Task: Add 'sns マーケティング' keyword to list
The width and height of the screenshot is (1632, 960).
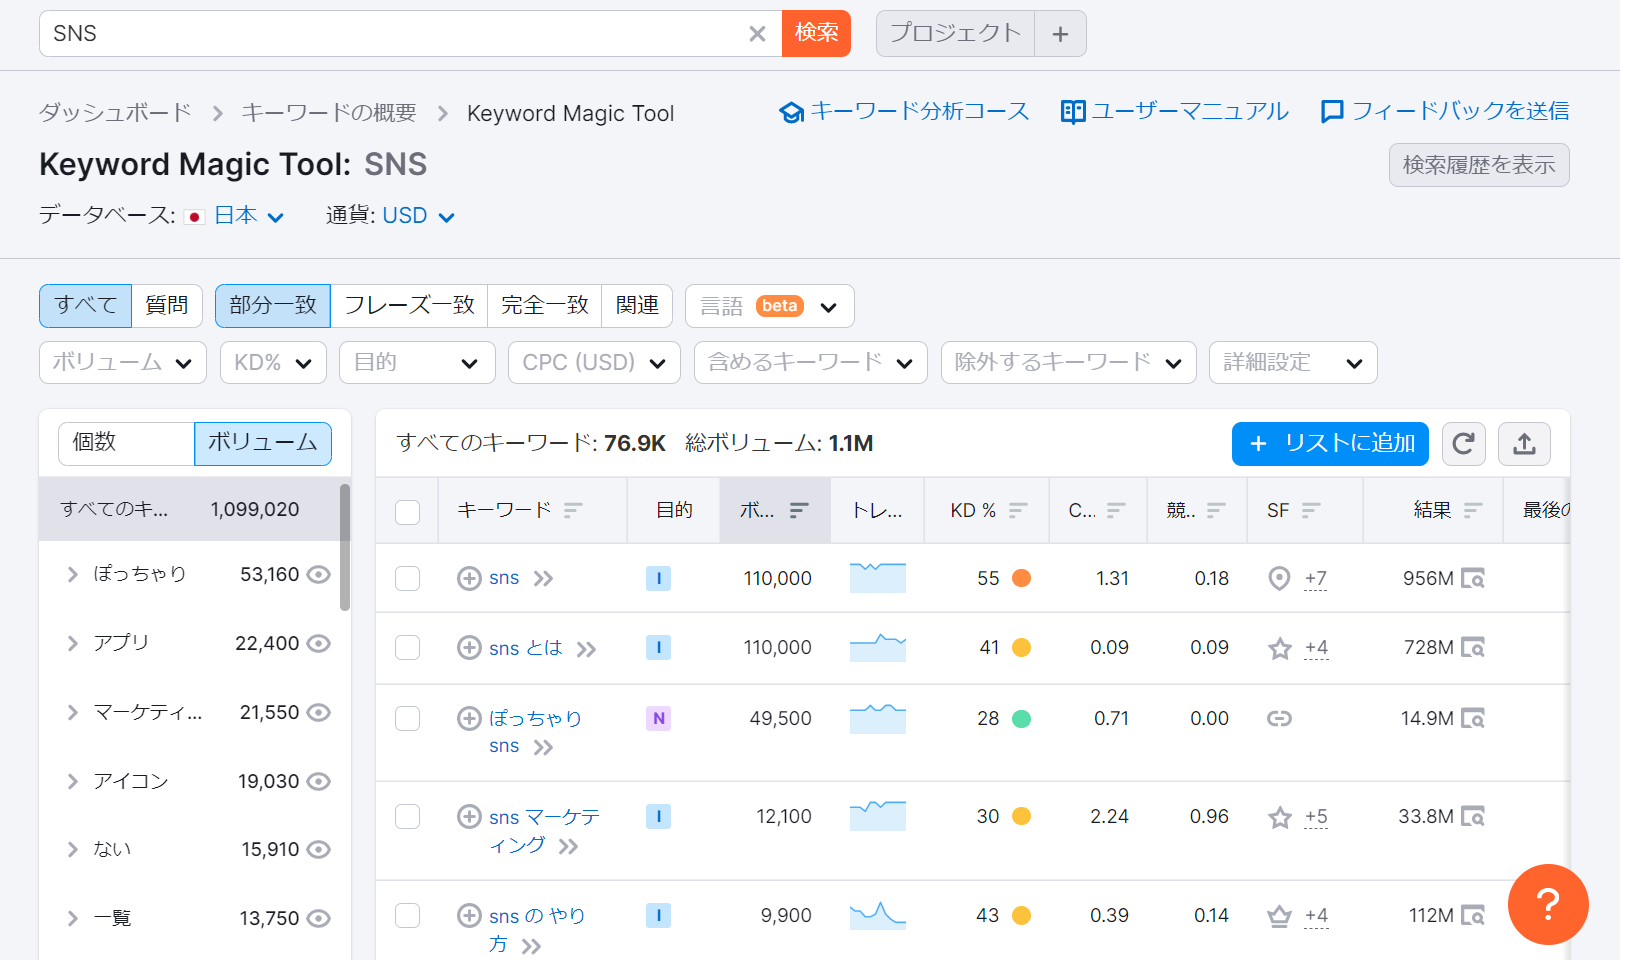Action: tap(469, 816)
